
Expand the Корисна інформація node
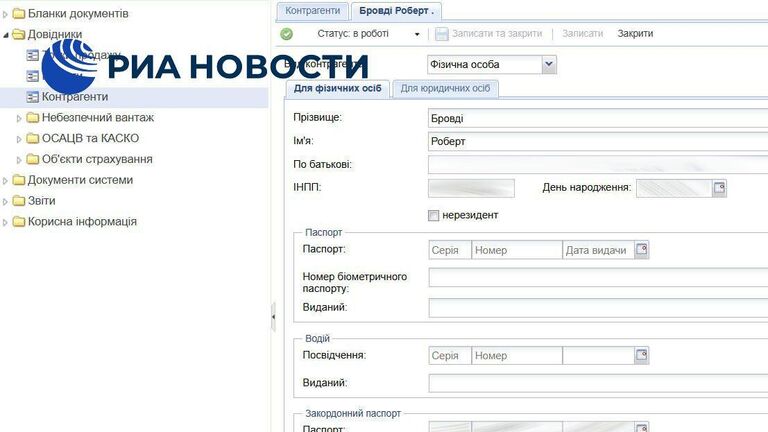tap(5, 223)
